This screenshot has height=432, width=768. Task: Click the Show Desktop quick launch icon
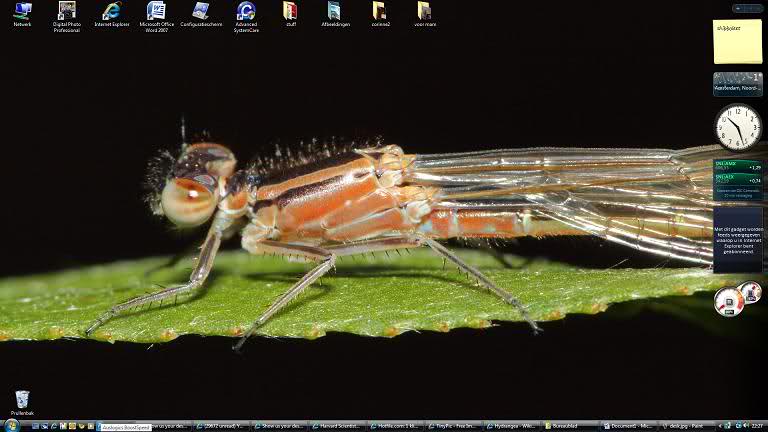click(x=35, y=427)
